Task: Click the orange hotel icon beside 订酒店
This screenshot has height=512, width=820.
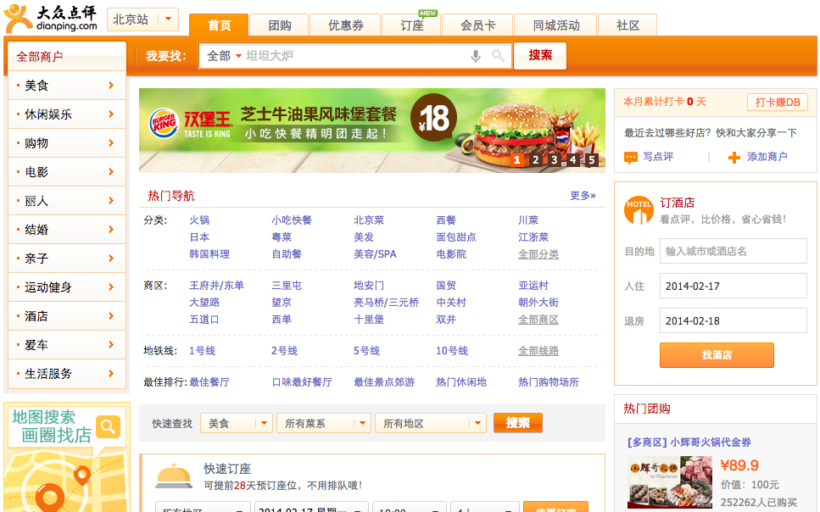Action: [x=638, y=209]
